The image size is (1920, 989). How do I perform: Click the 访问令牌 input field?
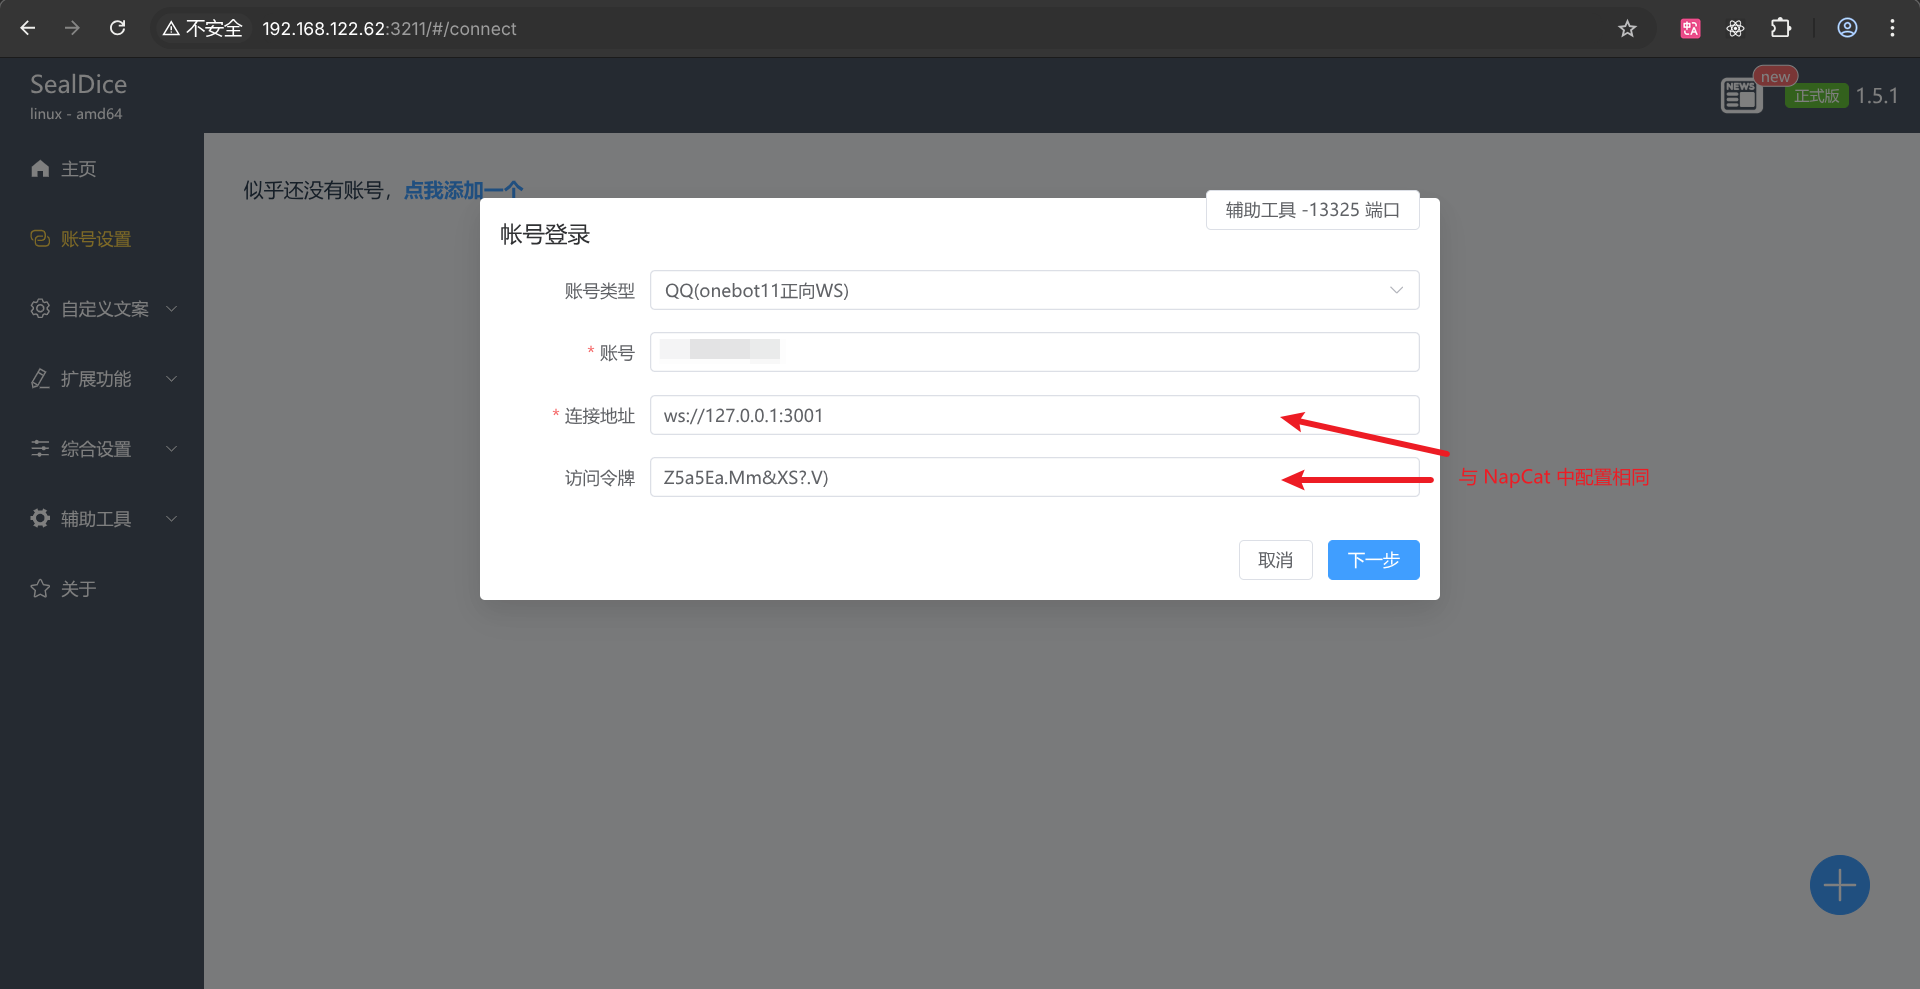[x=960, y=477]
